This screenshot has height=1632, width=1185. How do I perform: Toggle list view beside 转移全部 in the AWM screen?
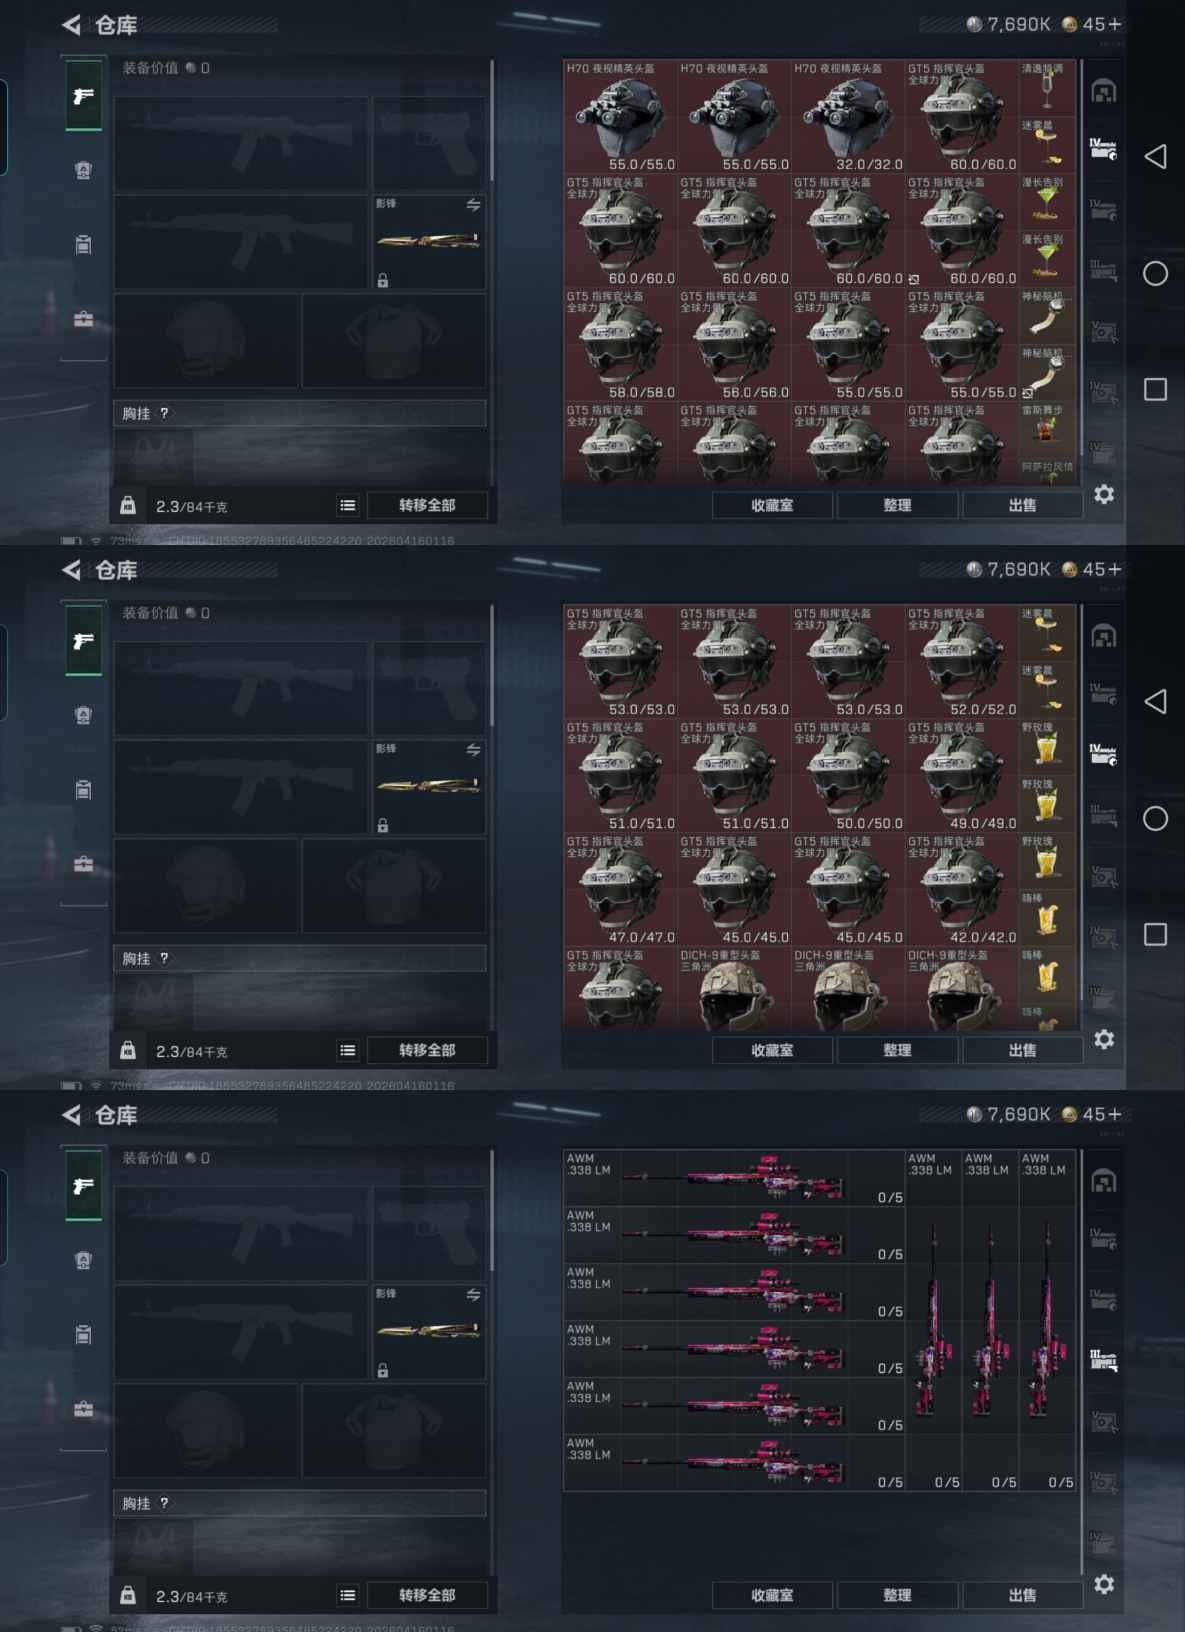tap(347, 1595)
